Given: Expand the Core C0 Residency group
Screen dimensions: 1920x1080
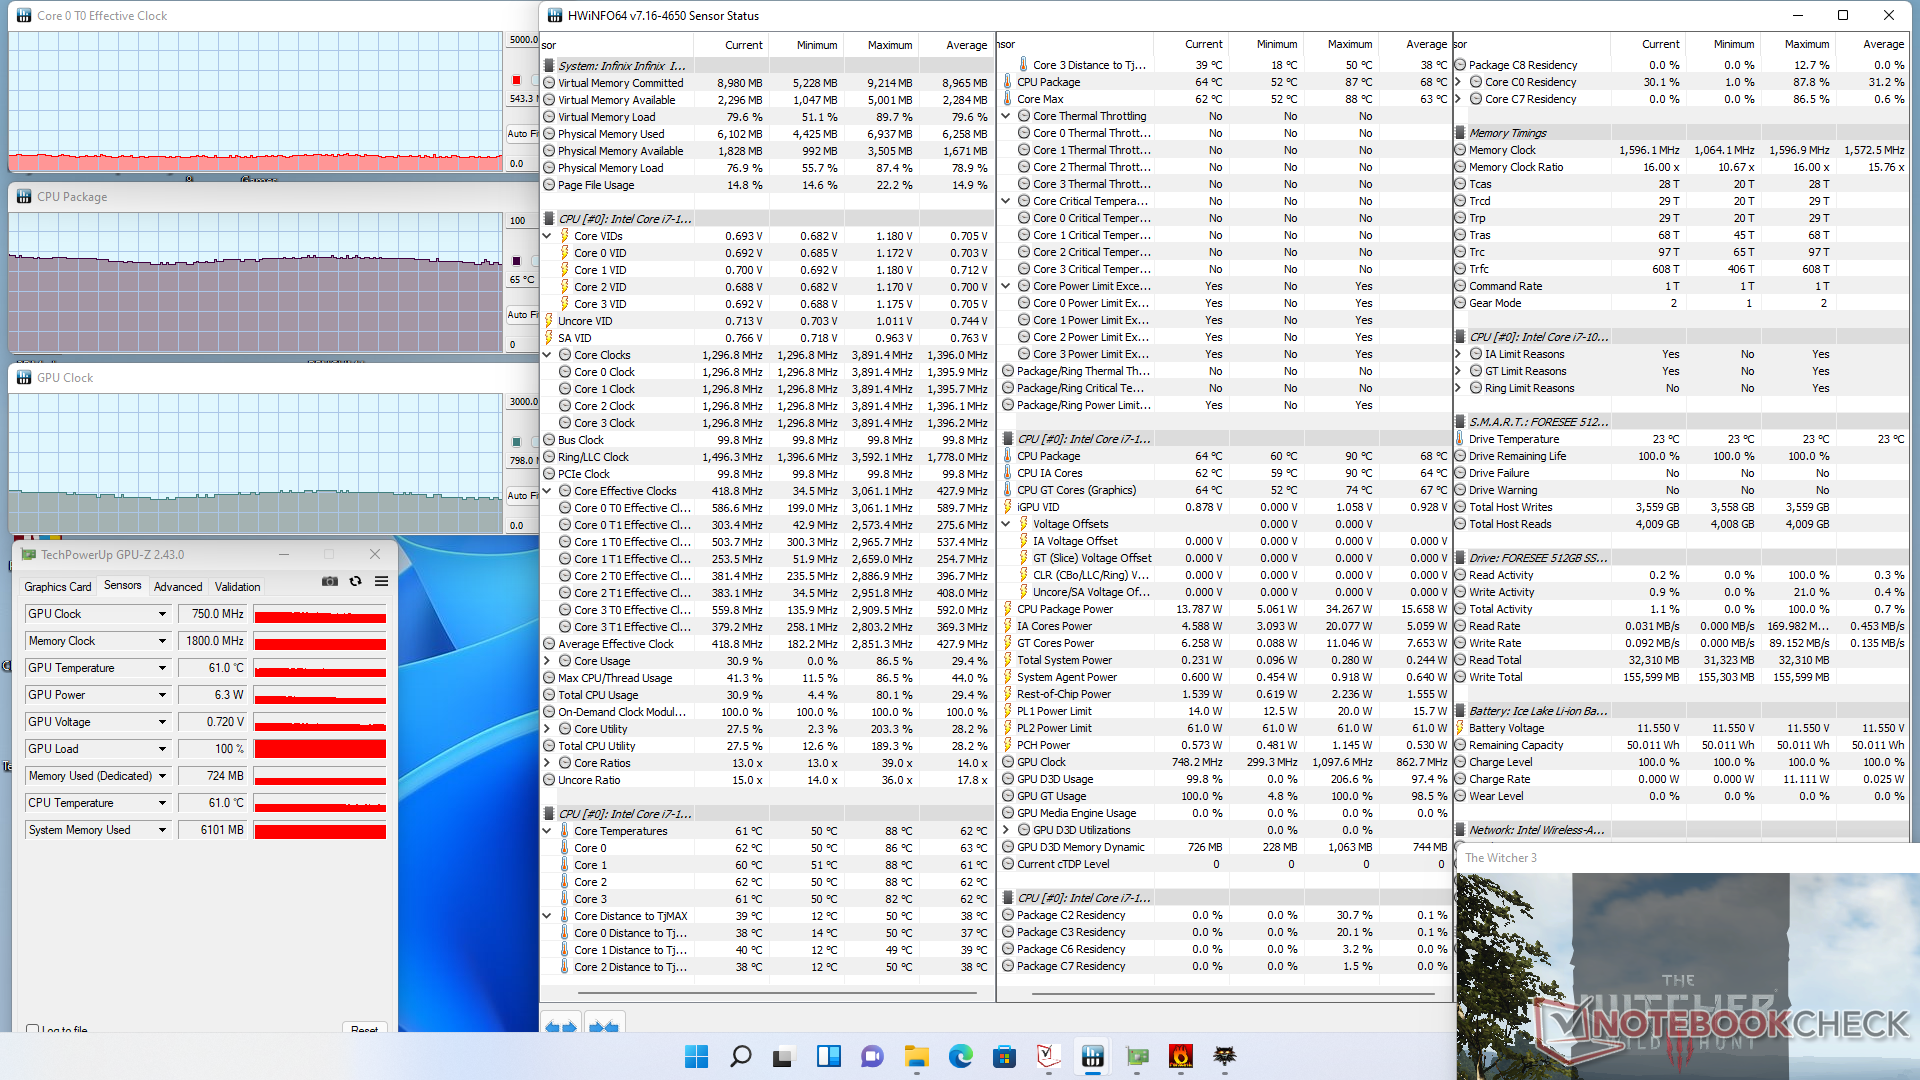Looking at the screenshot, I should coord(1458,82).
